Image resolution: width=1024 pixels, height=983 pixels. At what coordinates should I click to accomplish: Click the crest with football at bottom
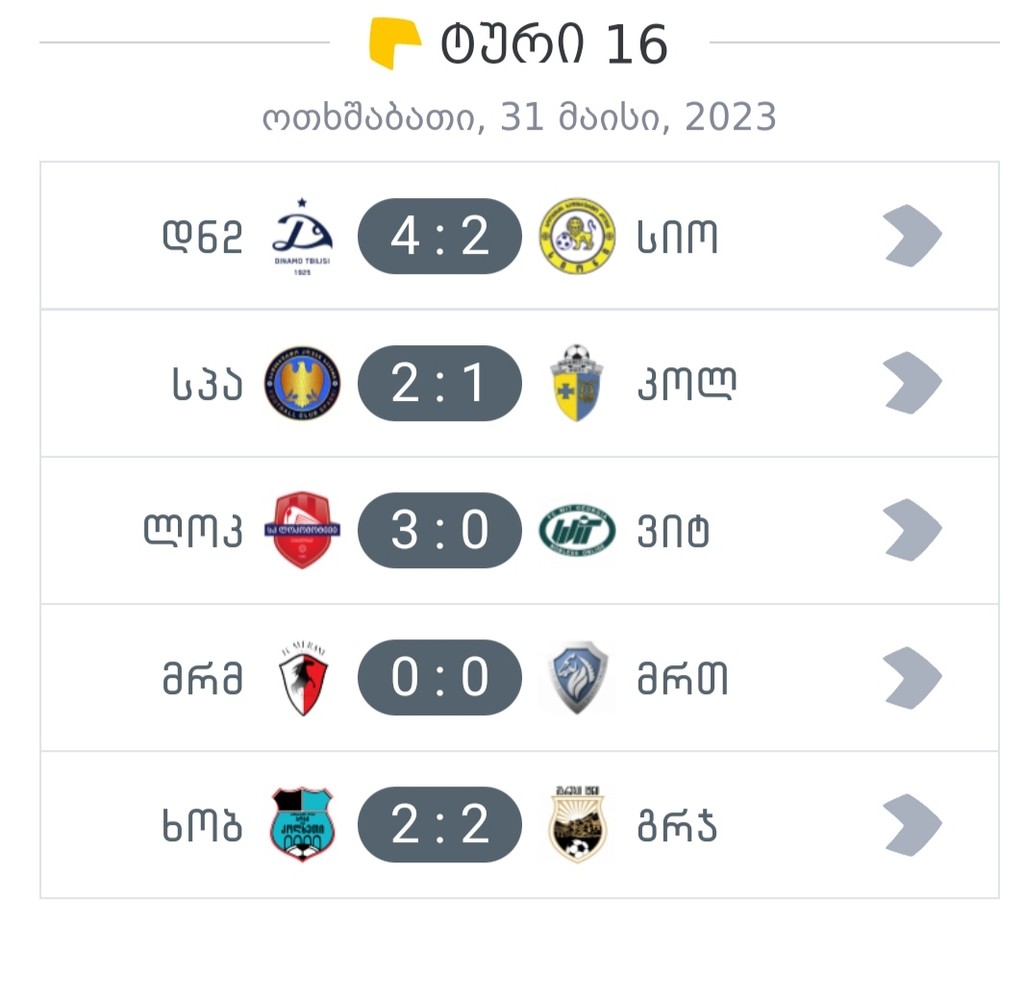click(x=577, y=824)
